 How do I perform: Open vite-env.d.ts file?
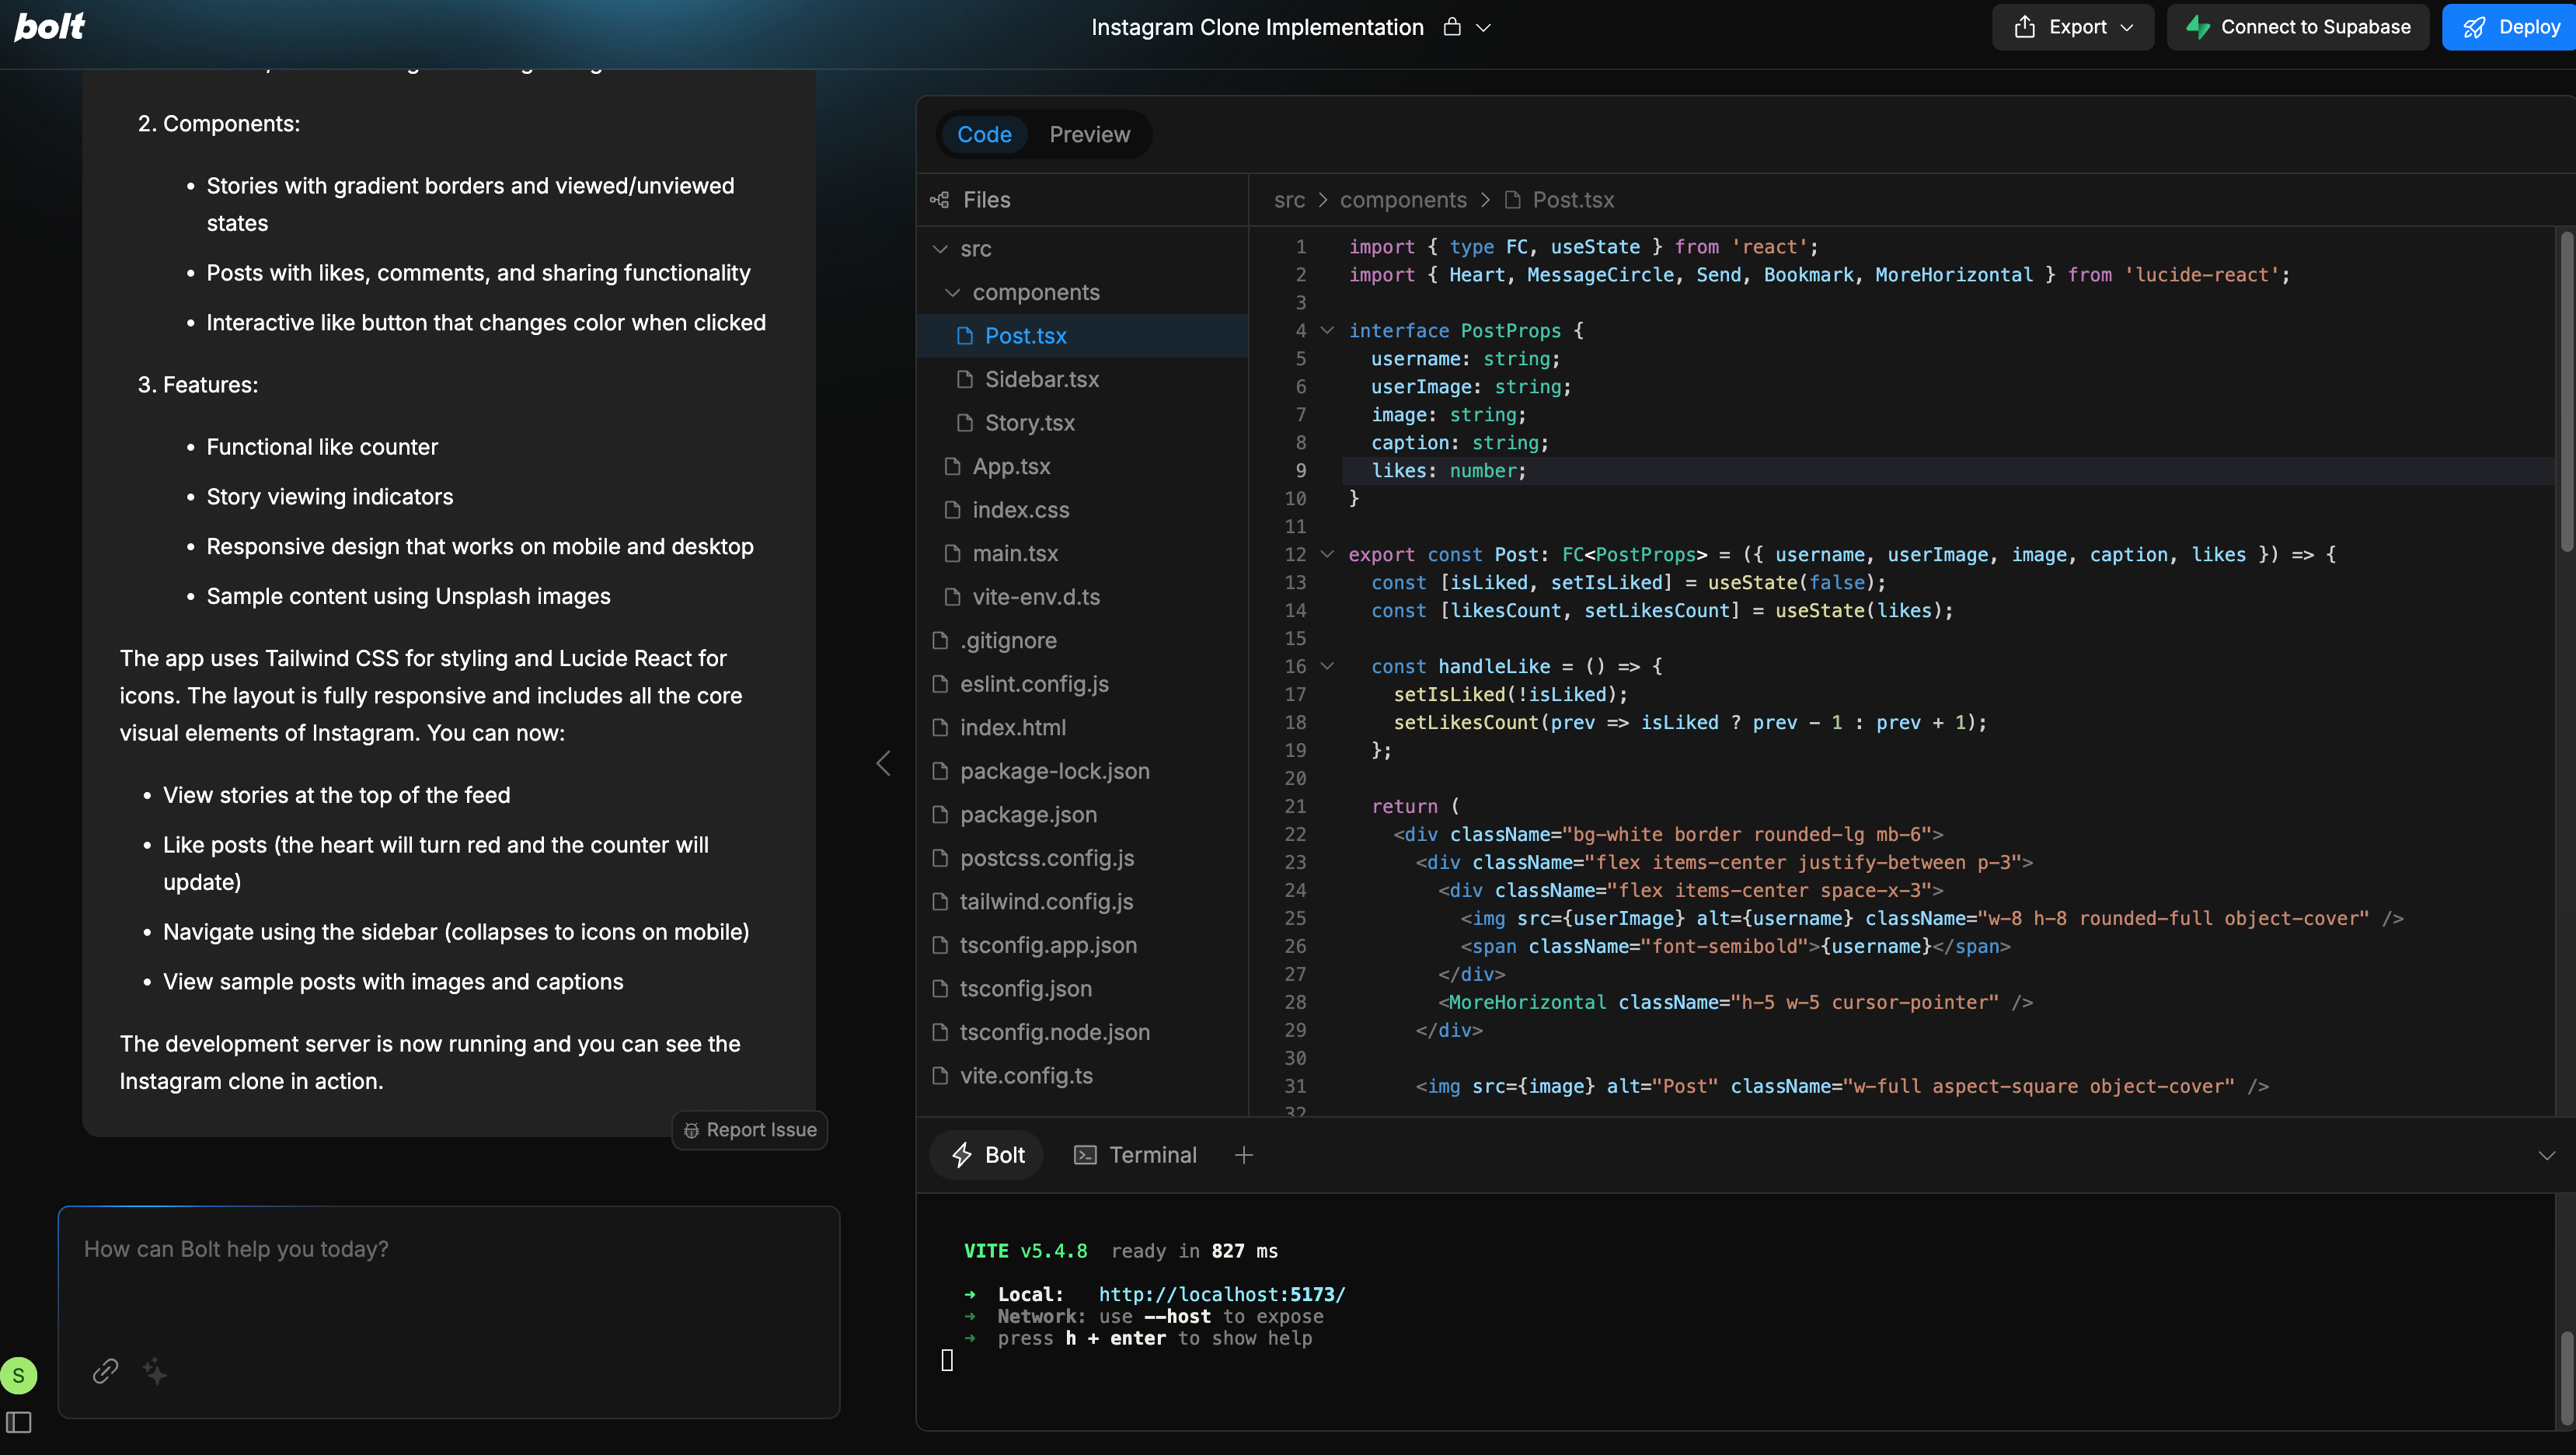[x=1082, y=597]
